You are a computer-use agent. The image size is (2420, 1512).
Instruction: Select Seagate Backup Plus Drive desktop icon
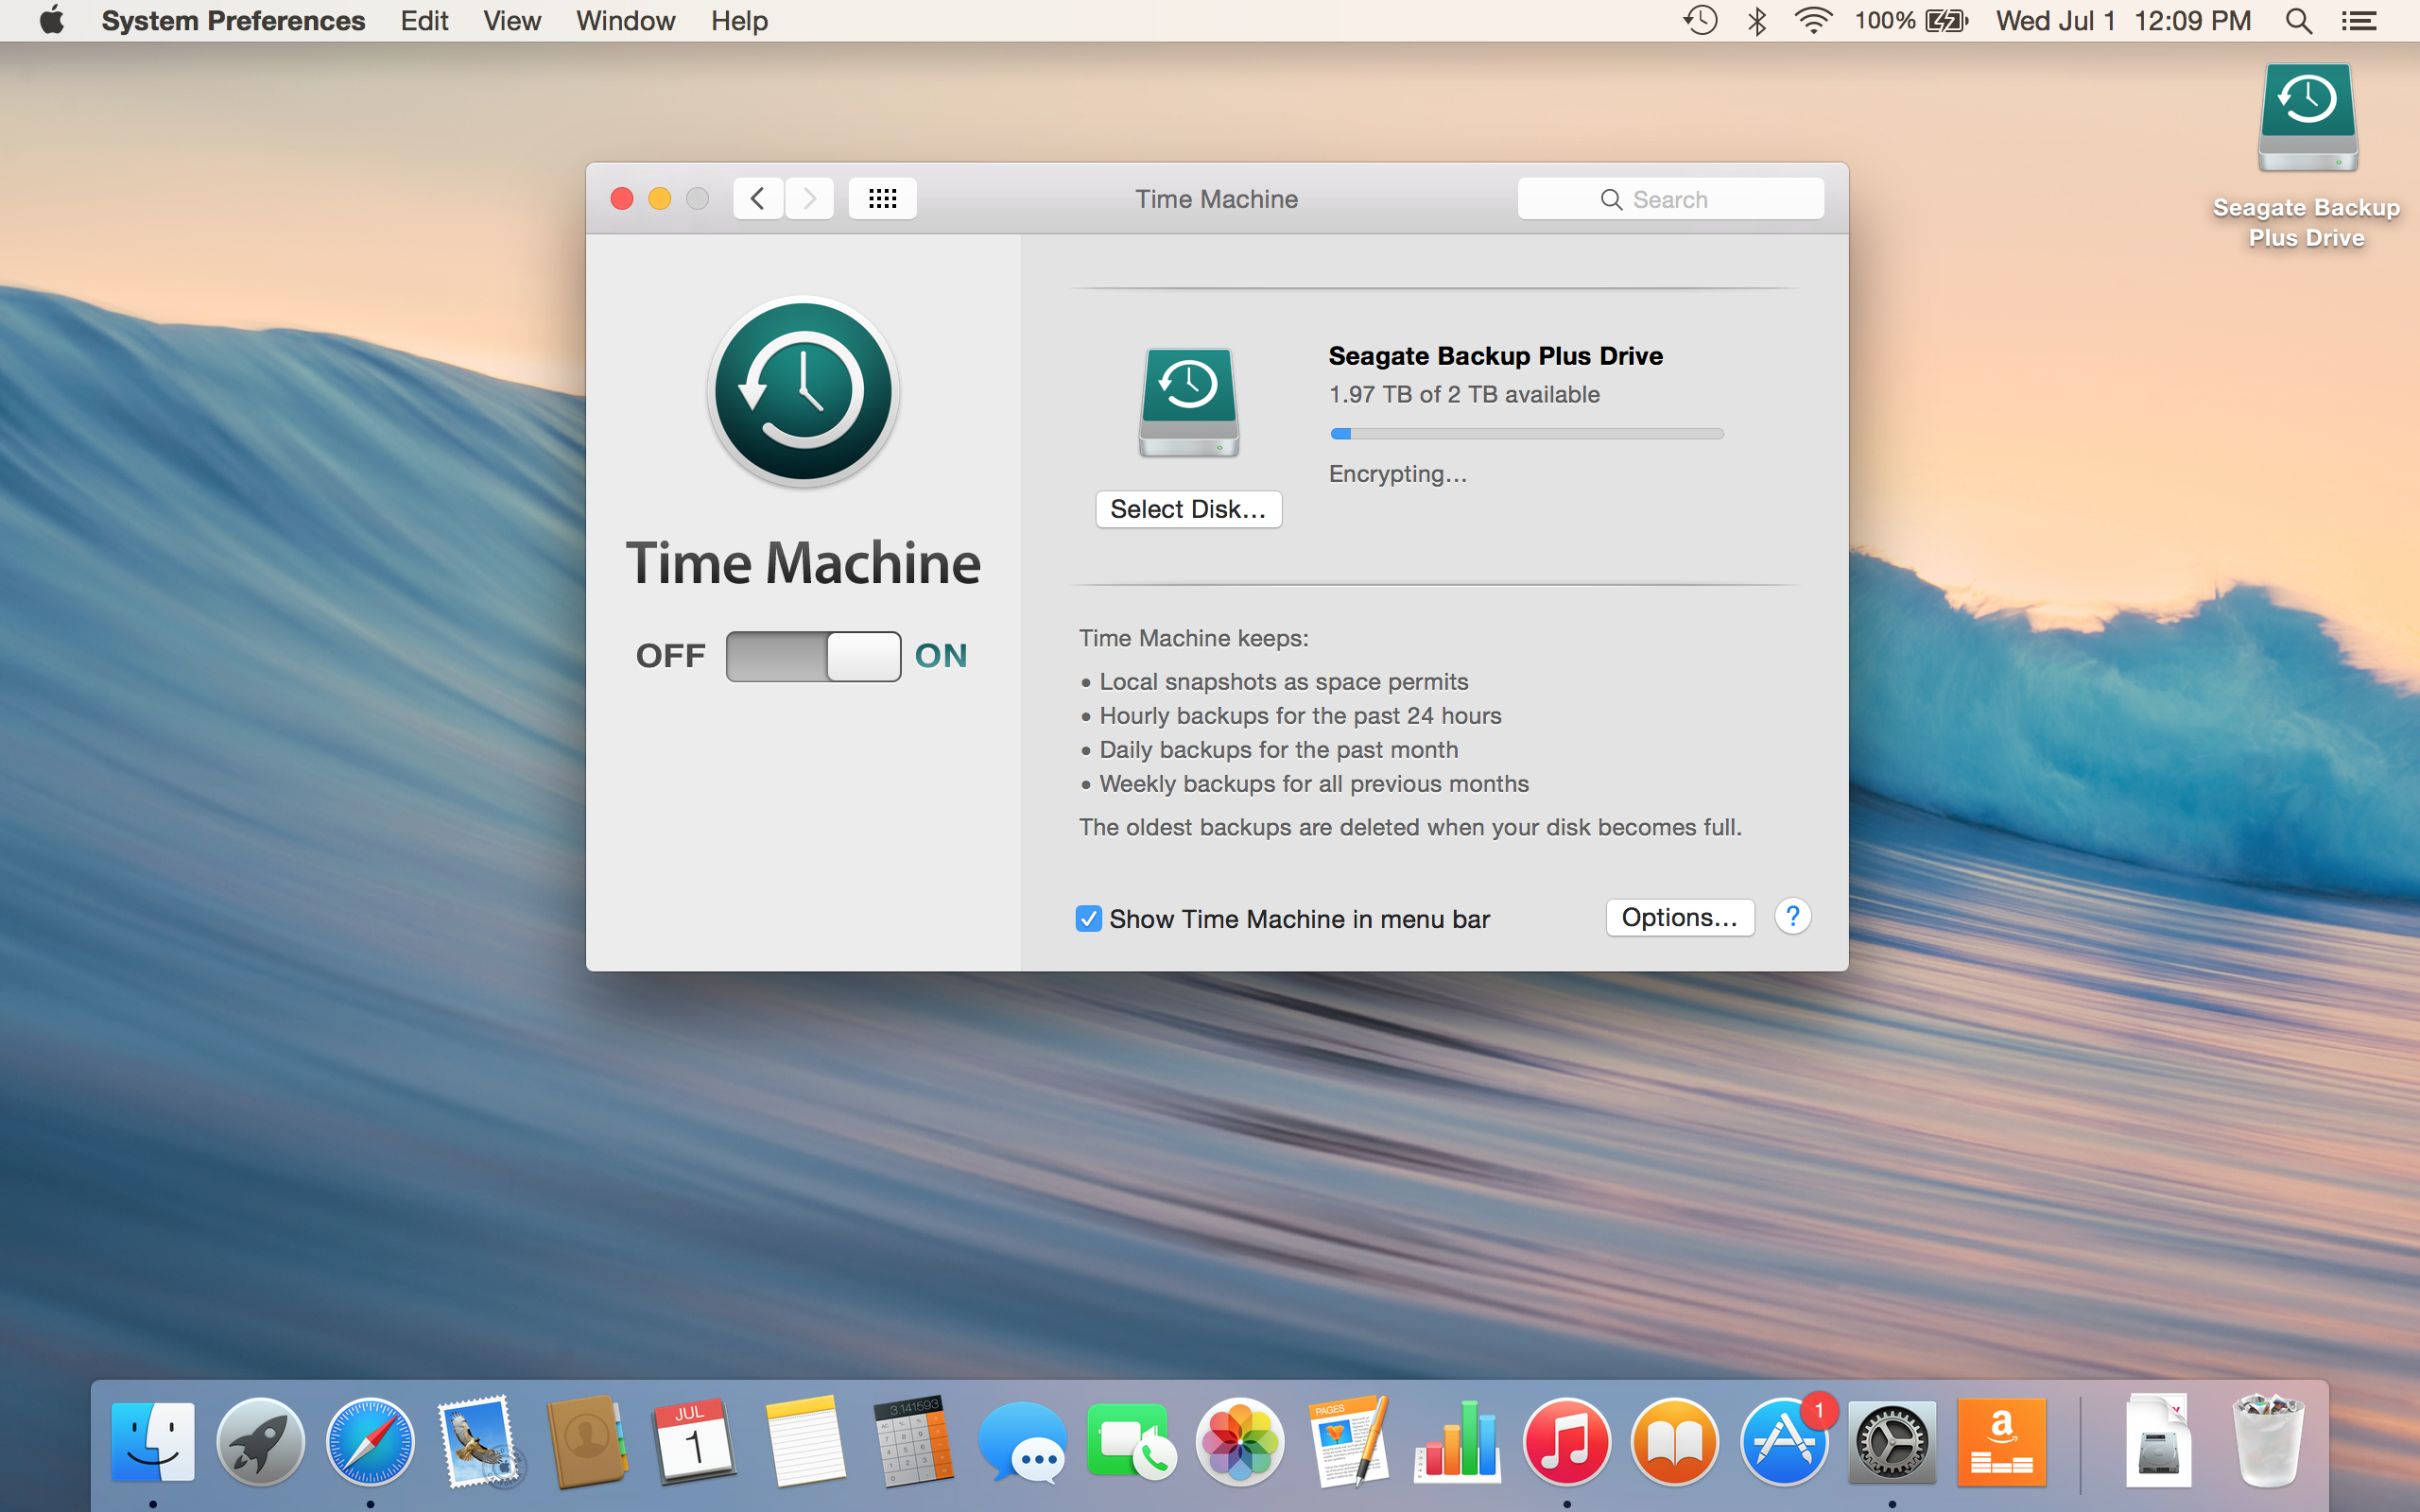[x=2308, y=117]
